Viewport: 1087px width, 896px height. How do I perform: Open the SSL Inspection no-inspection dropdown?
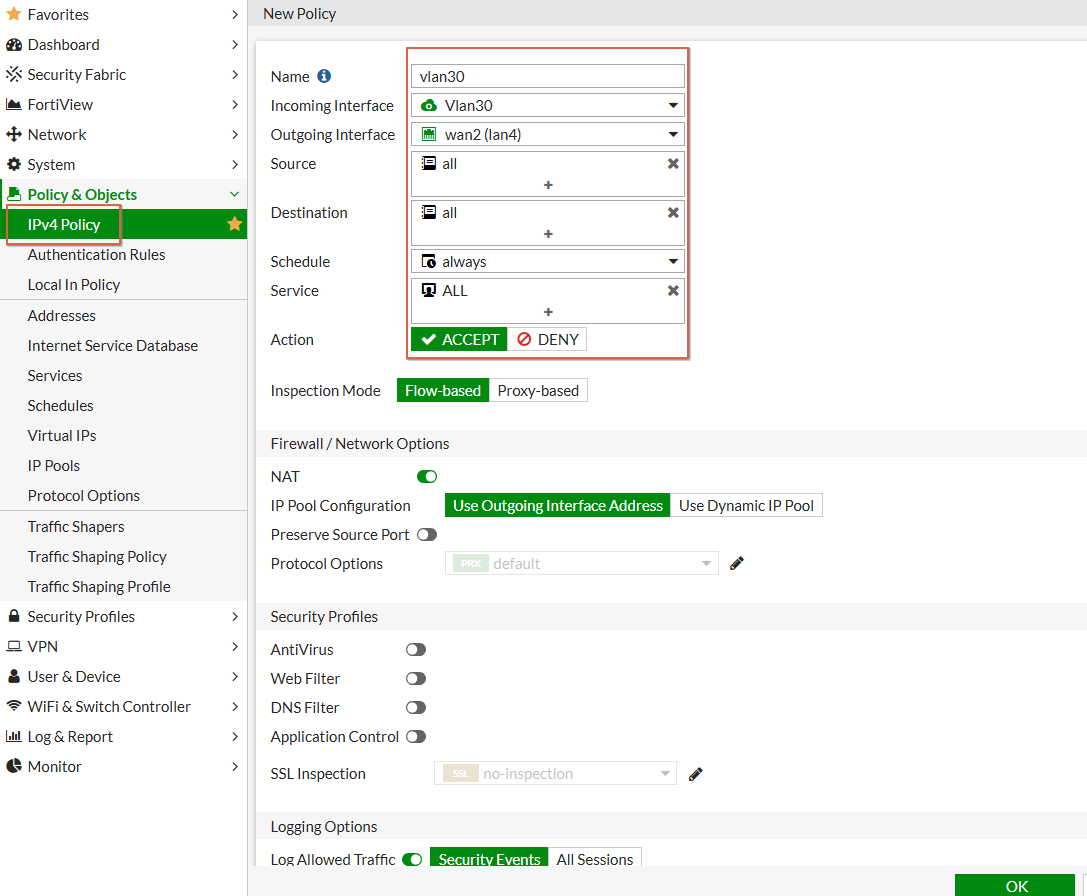pyautogui.click(x=555, y=774)
